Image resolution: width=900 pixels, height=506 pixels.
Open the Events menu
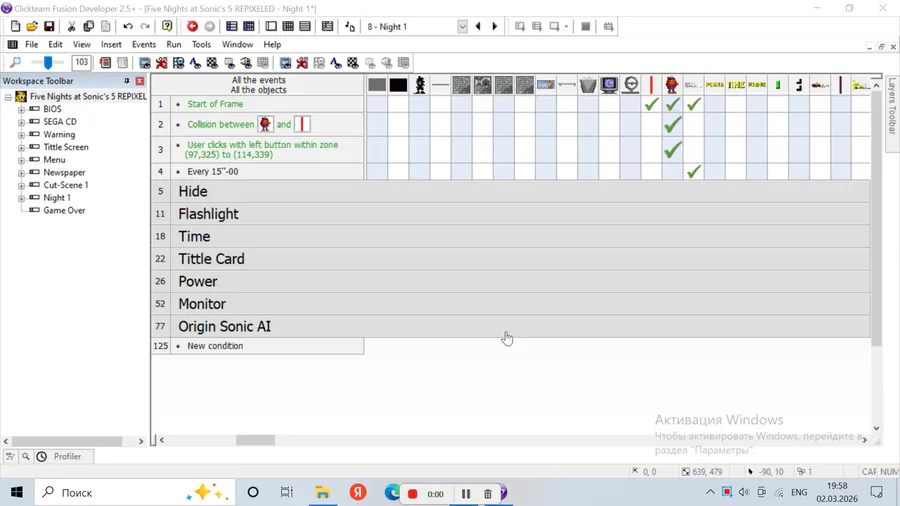coord(143,44)
